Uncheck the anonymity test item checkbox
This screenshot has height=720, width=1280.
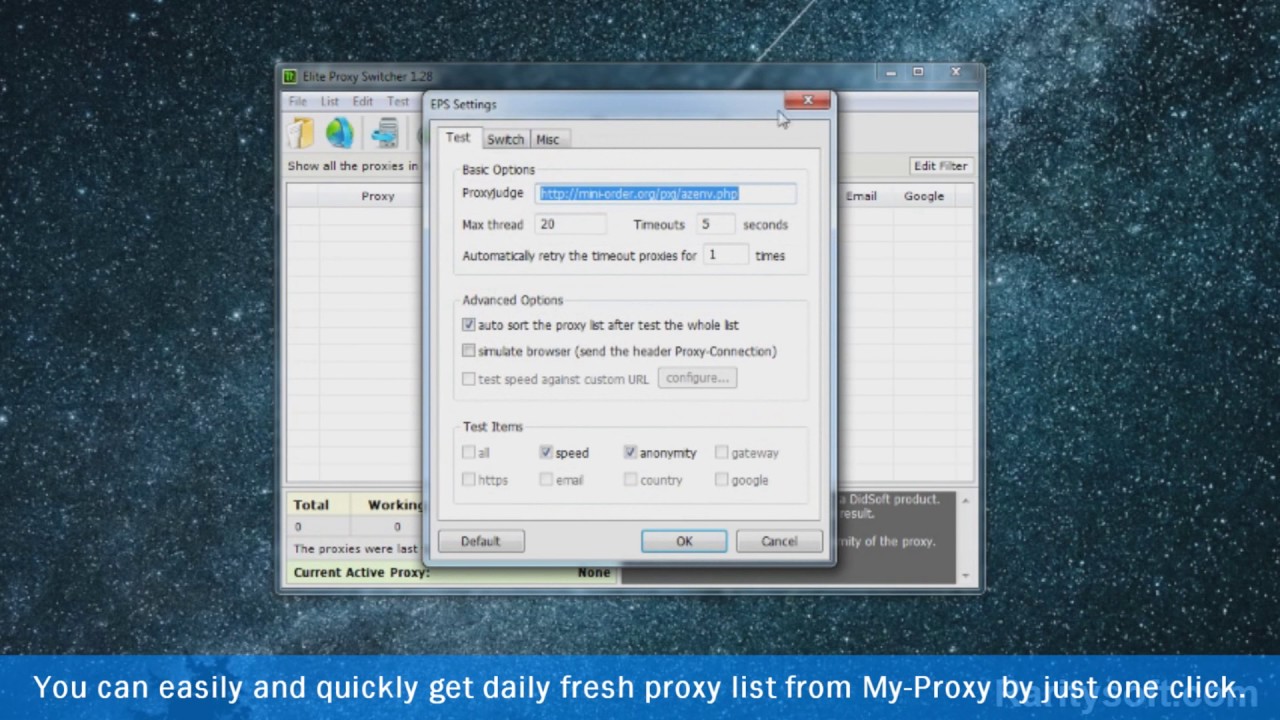point(630,453)
